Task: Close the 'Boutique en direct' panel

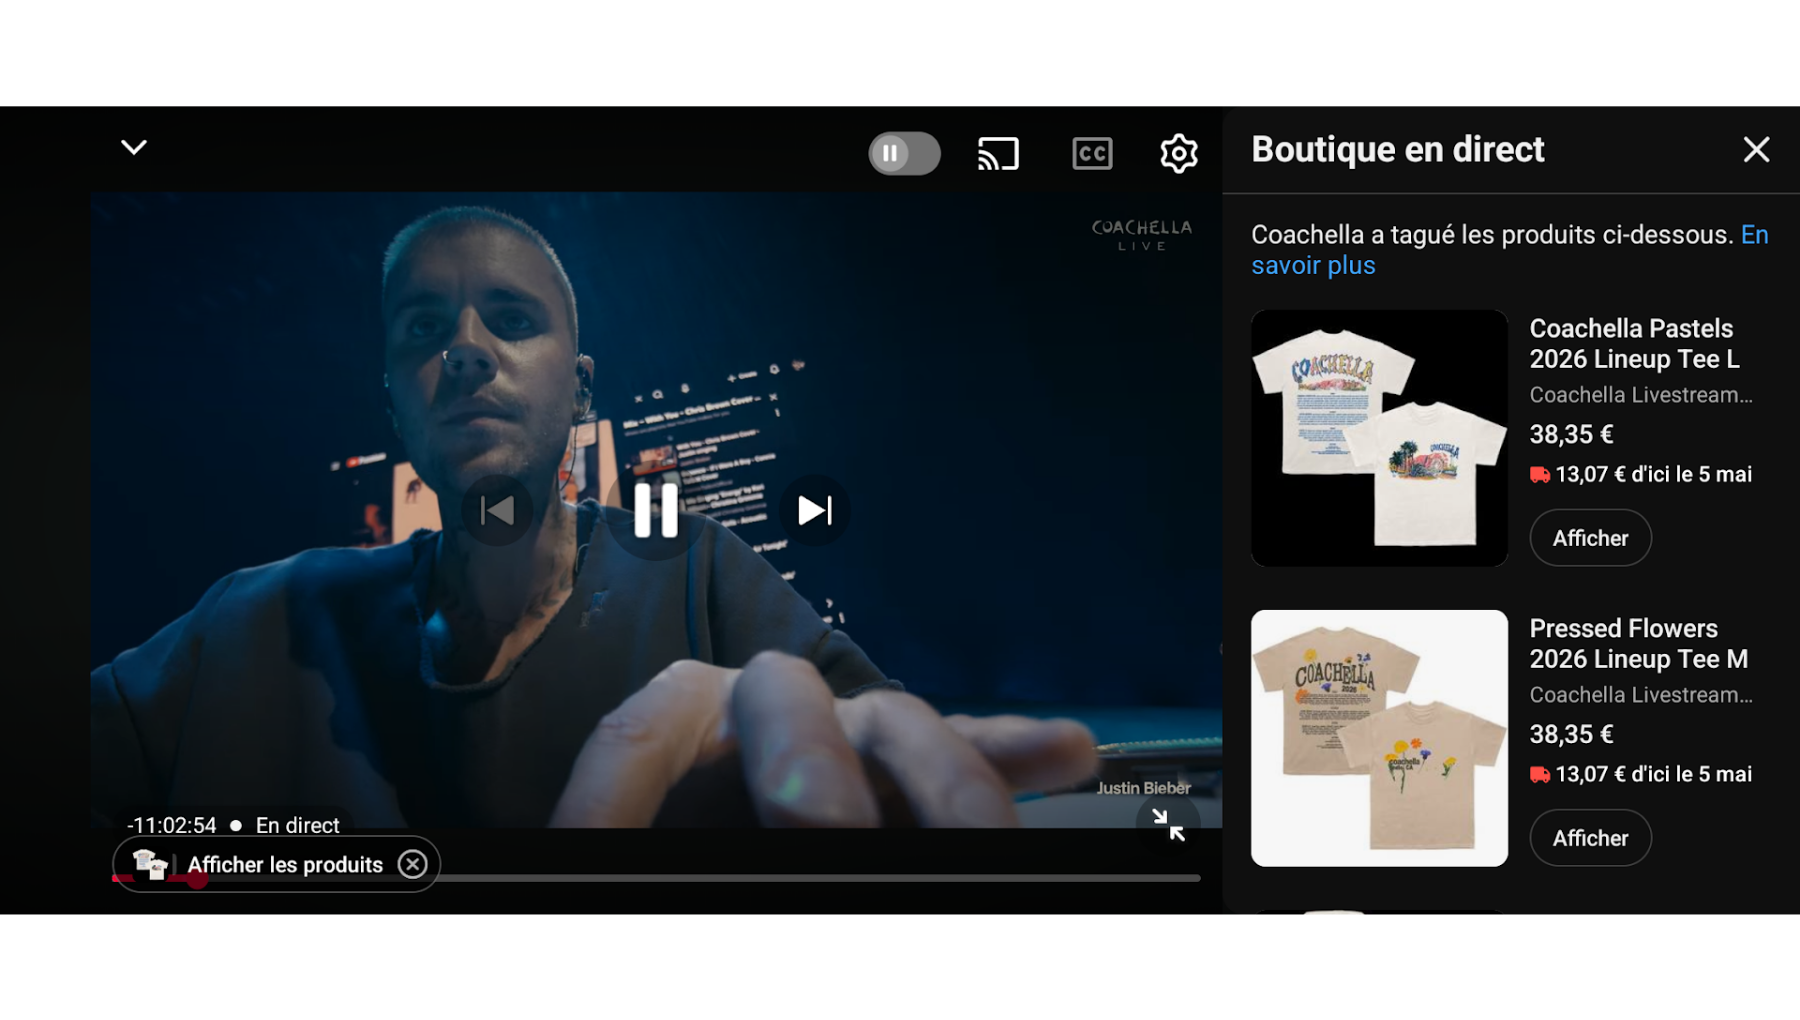Action: click(x=1756, y=150)
